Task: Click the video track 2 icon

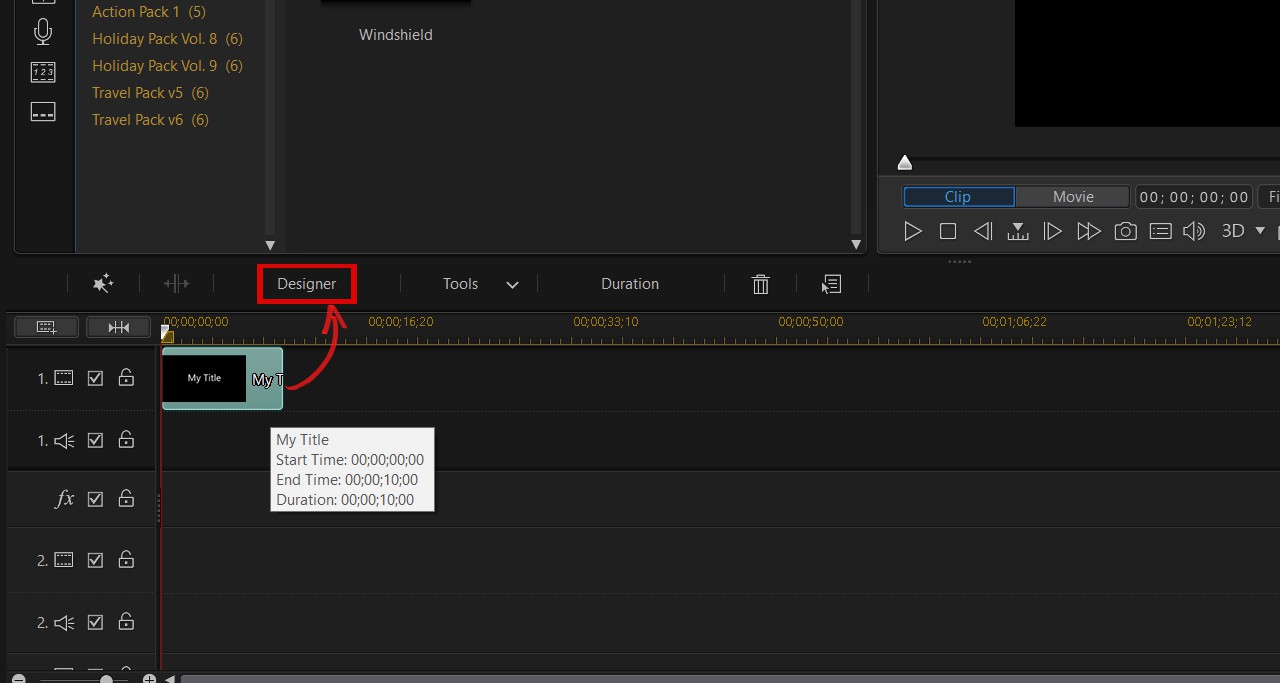Action: 64,560
